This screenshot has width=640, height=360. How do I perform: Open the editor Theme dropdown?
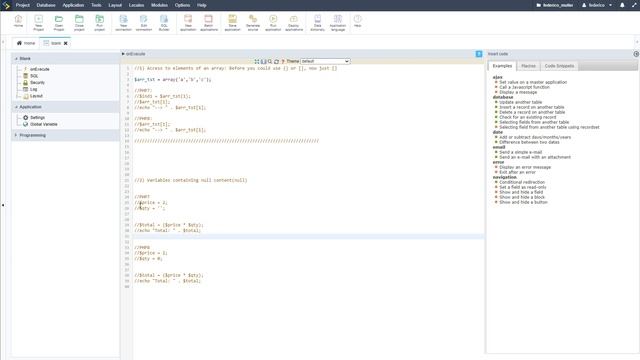point(325,61)
